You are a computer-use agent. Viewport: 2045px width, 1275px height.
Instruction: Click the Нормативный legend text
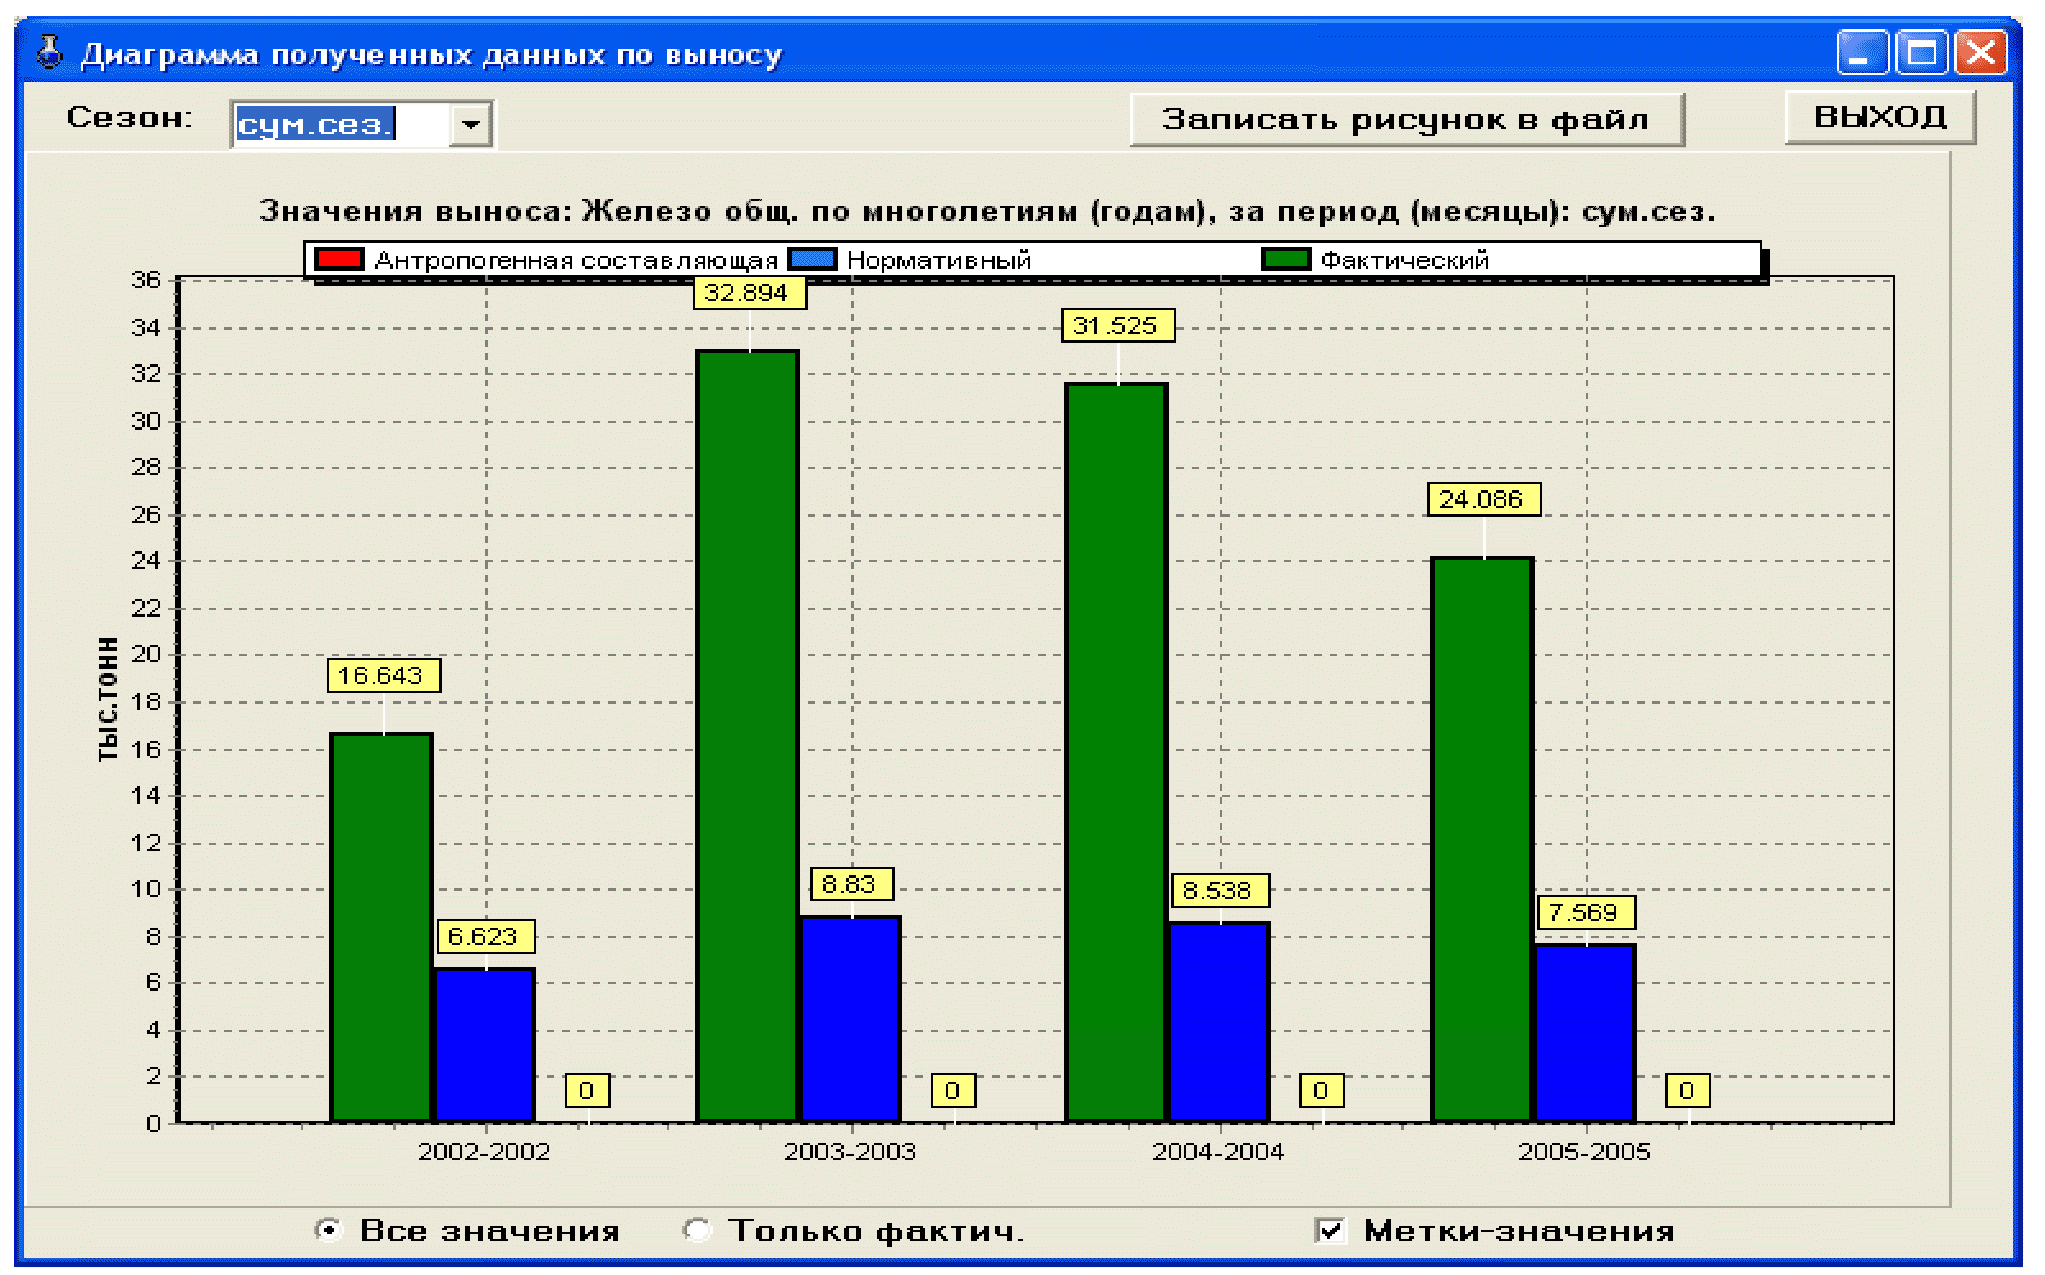tap(939, 261)
